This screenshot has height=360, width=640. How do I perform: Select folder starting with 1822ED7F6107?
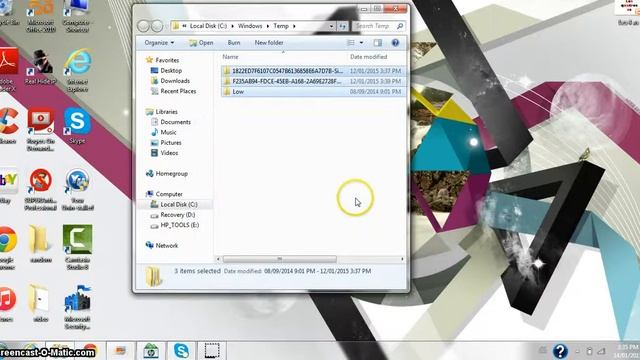tap(313, 71)
